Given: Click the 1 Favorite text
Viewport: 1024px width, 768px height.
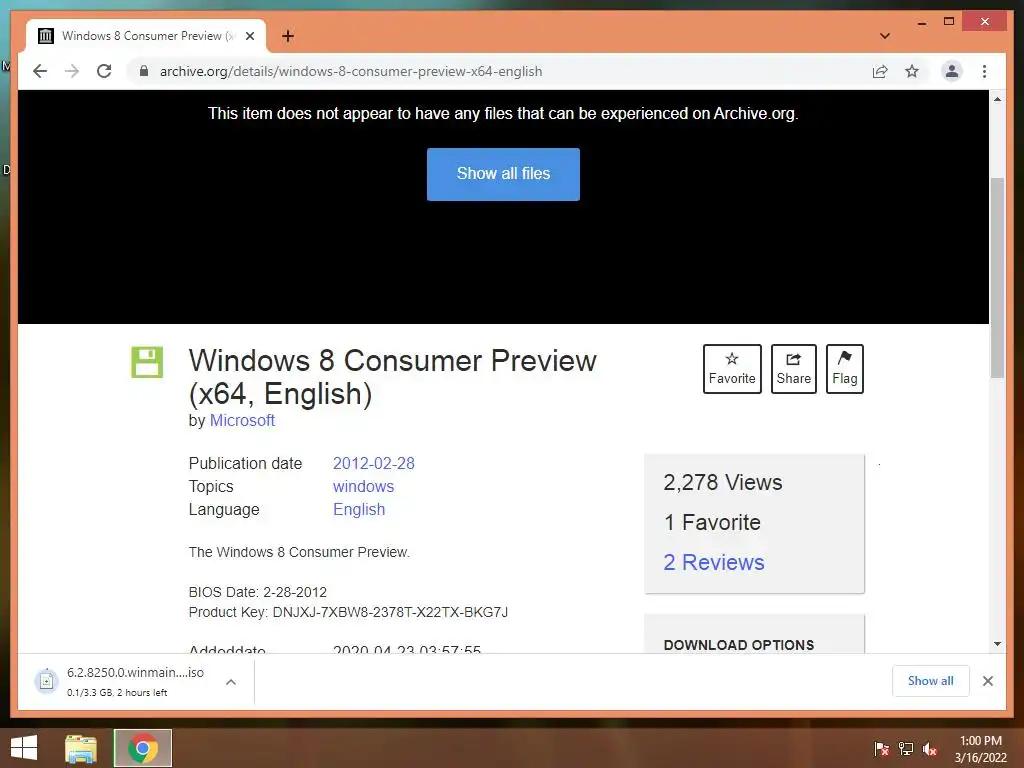Looking at the screenshot, I should click(x=712, y=522).
